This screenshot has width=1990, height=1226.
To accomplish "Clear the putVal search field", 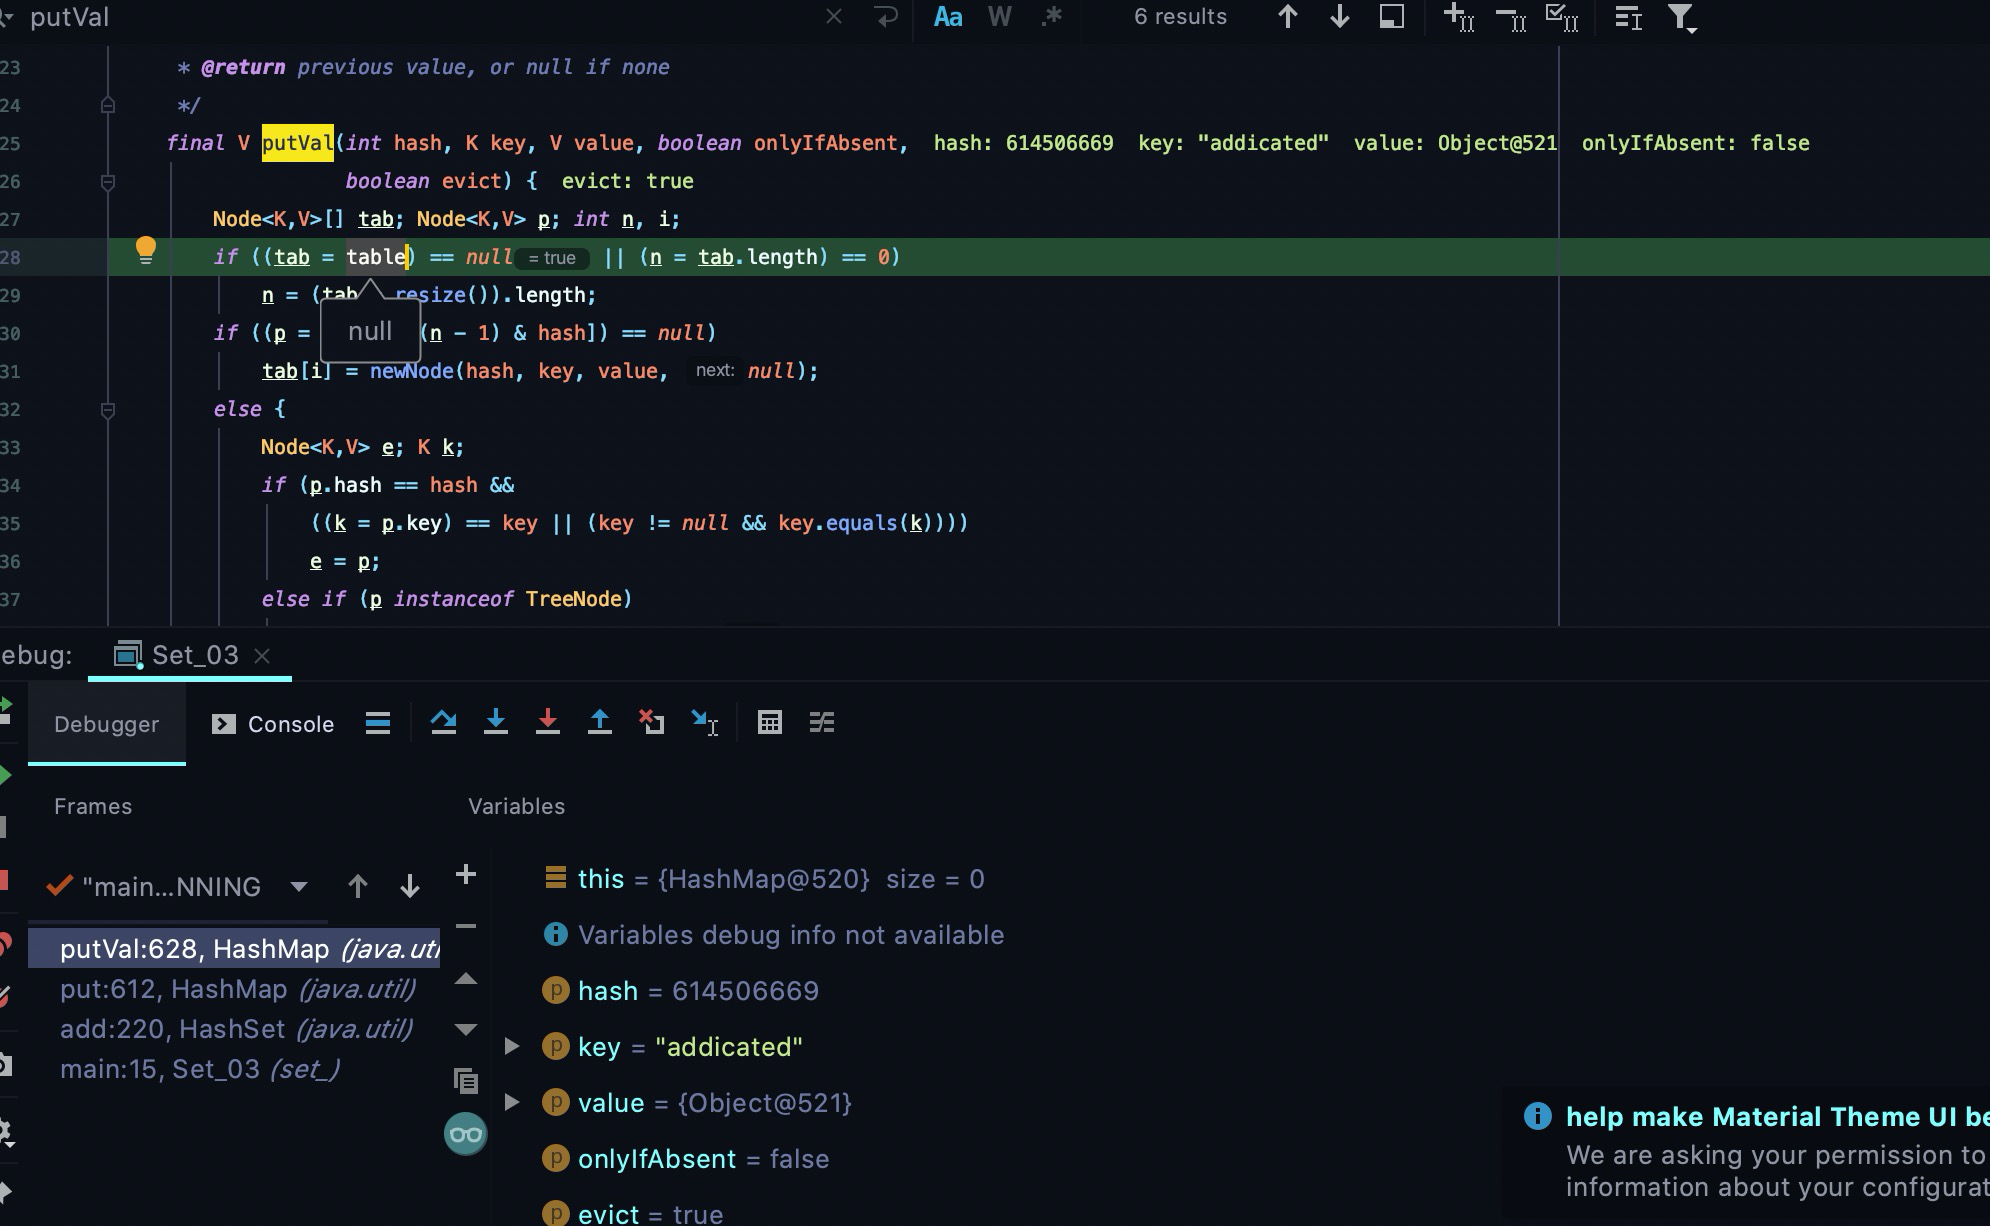I will coord(834,17).
